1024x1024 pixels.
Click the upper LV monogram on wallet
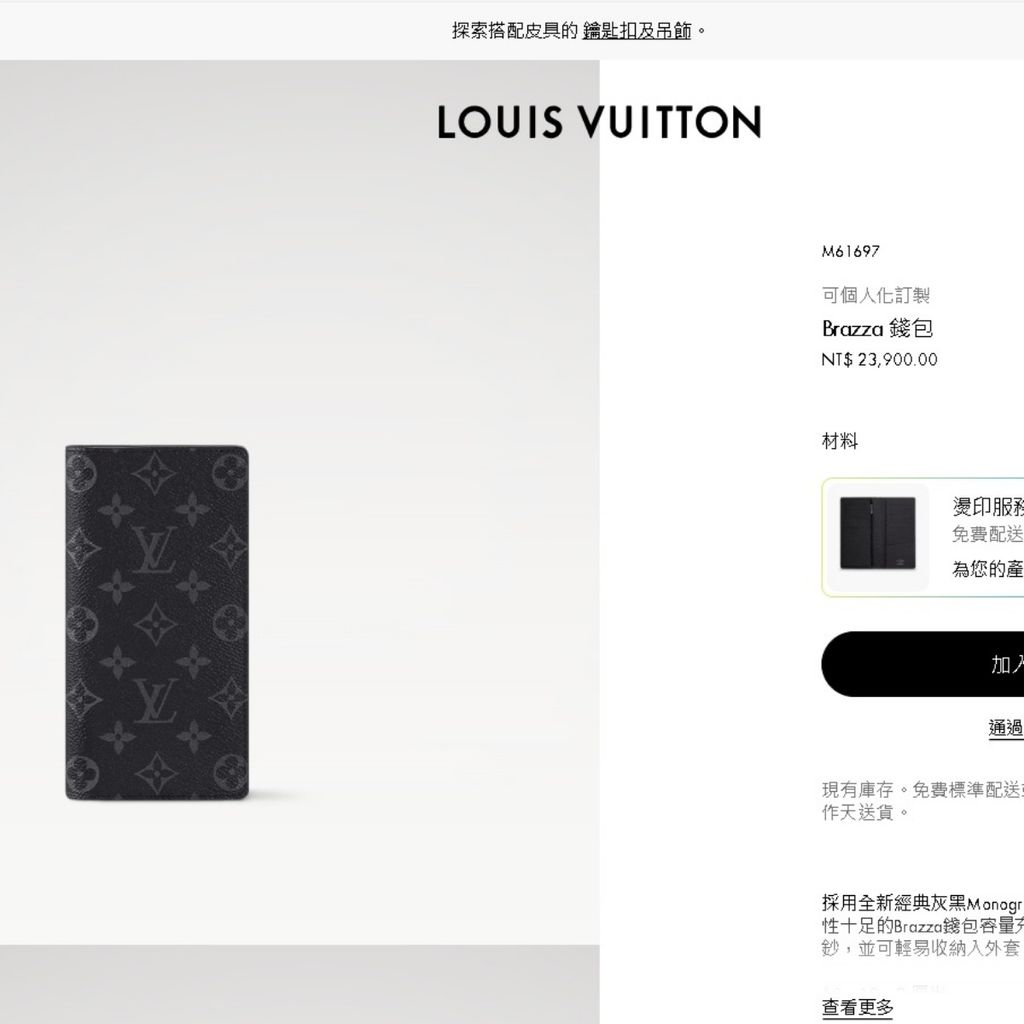[155, 549]
